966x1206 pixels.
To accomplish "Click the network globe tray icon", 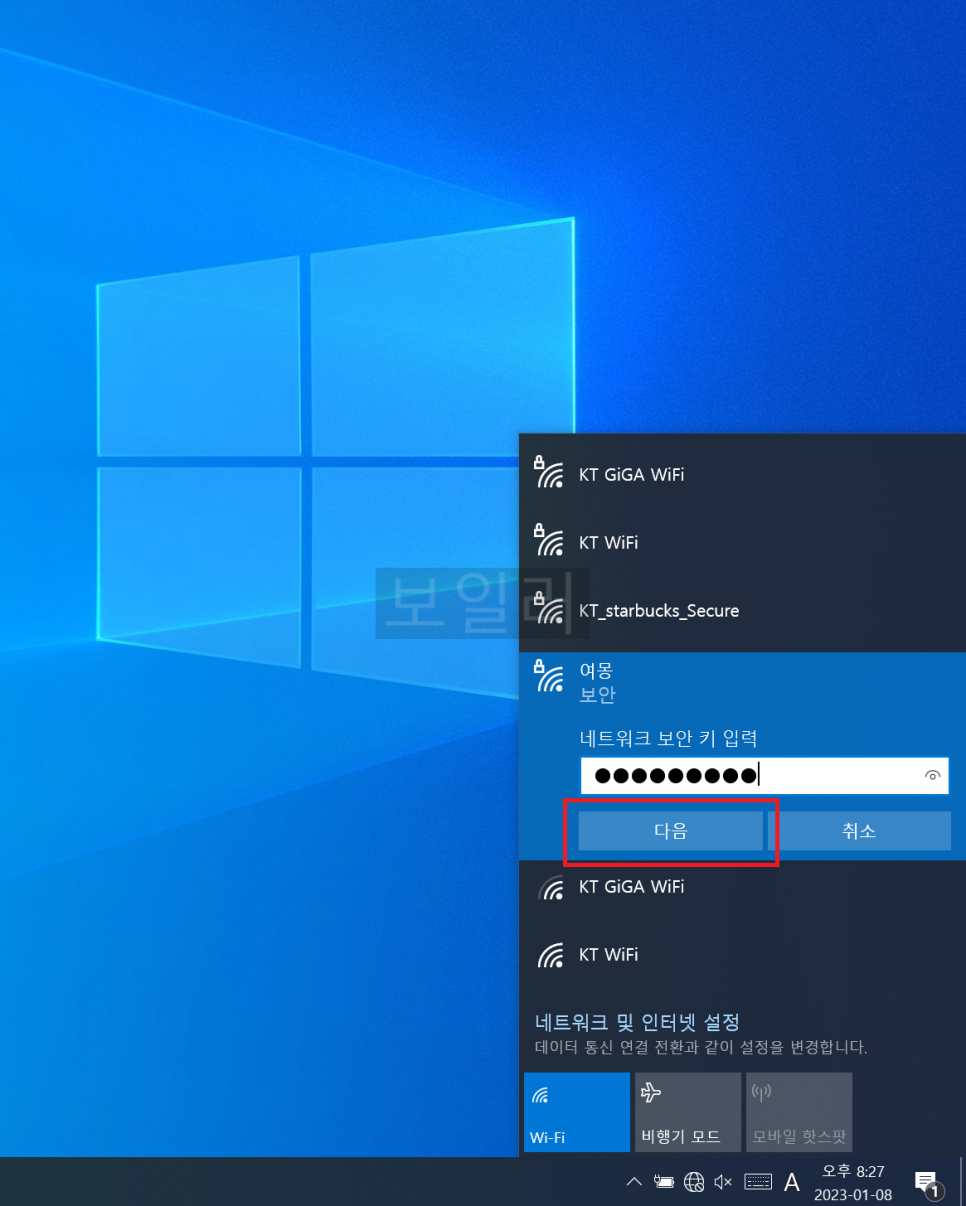I will (694, 1183).
